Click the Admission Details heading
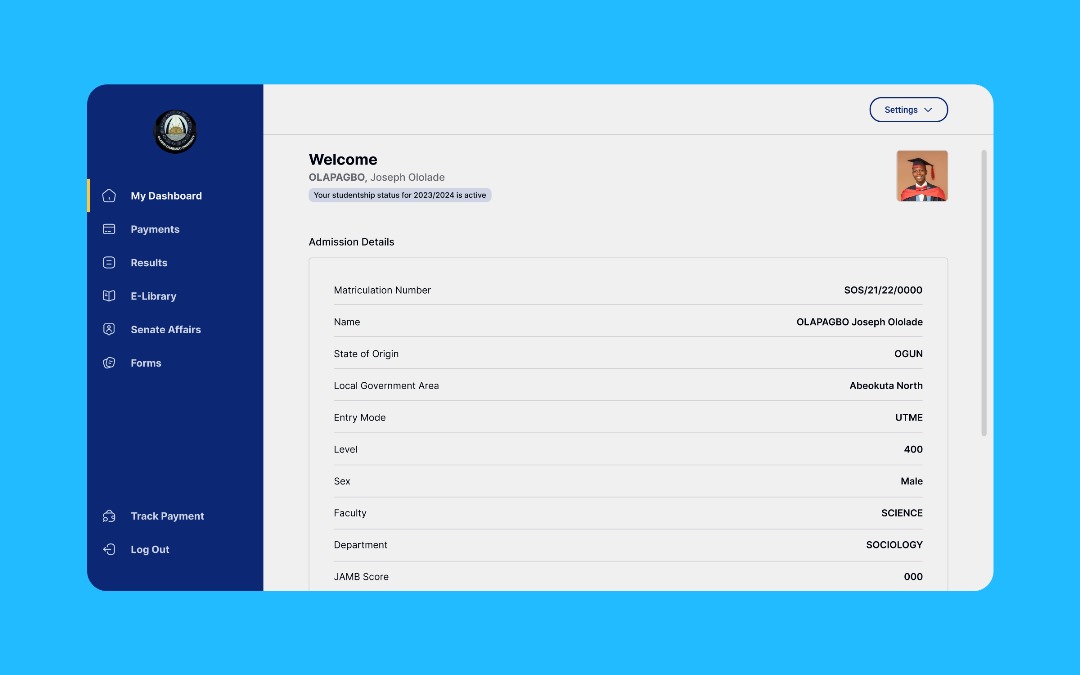Screen dimensions: 1080x675 point(351,242)
